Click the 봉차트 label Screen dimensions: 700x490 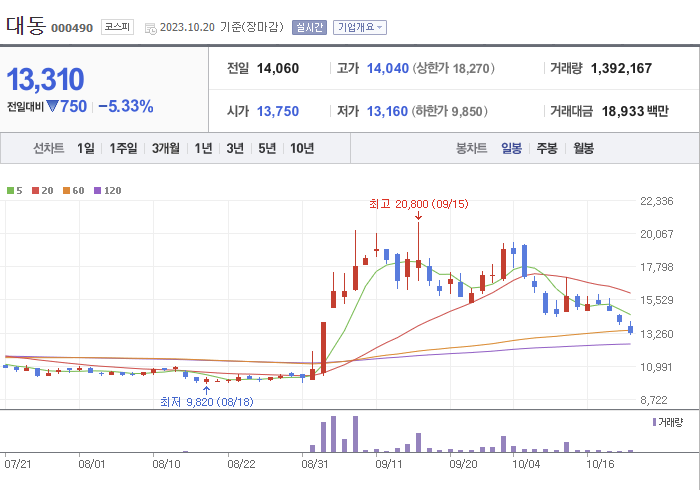coord(471,148)
